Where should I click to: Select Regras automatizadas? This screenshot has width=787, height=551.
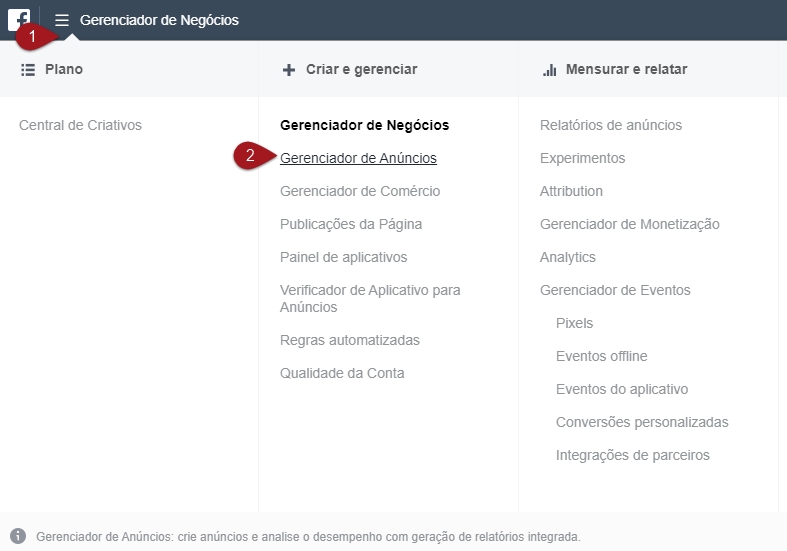tap(350, 340)
